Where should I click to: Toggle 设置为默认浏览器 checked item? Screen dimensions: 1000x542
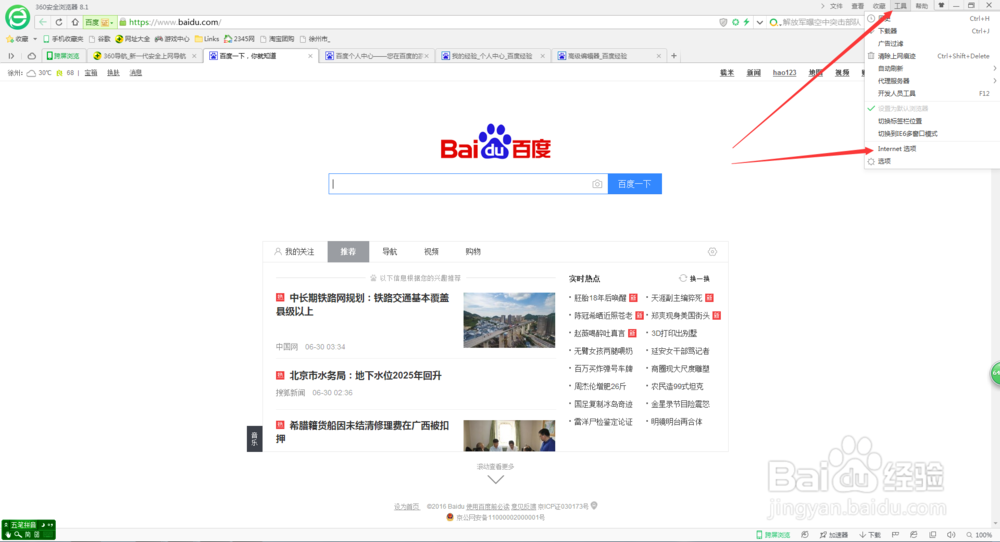tap(932, 108)
